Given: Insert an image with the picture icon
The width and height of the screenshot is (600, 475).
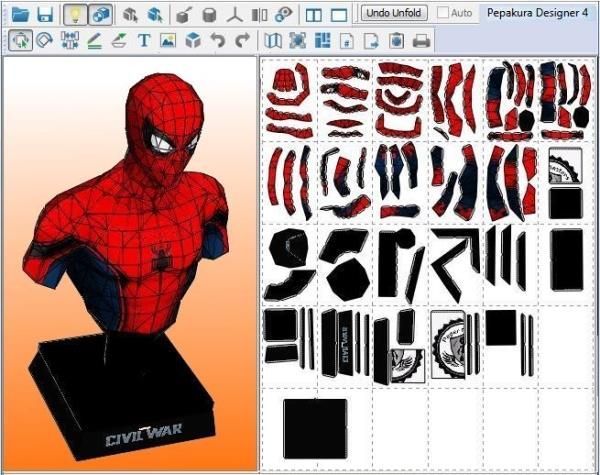Looking at the screenshot, I should [168, 40].
